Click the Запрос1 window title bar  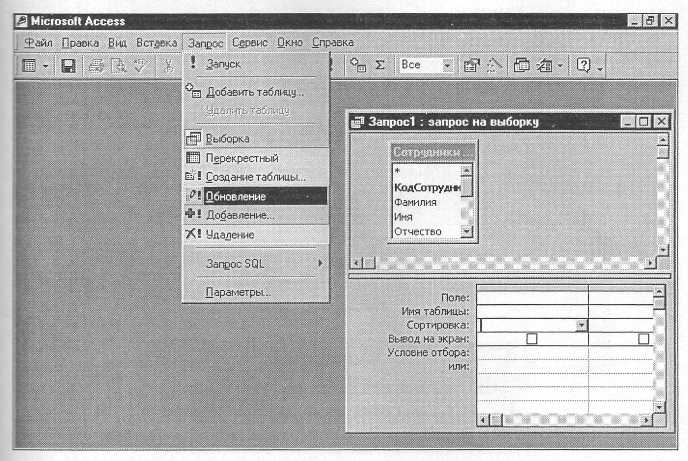pyautogui.click(x=485, y=122)
